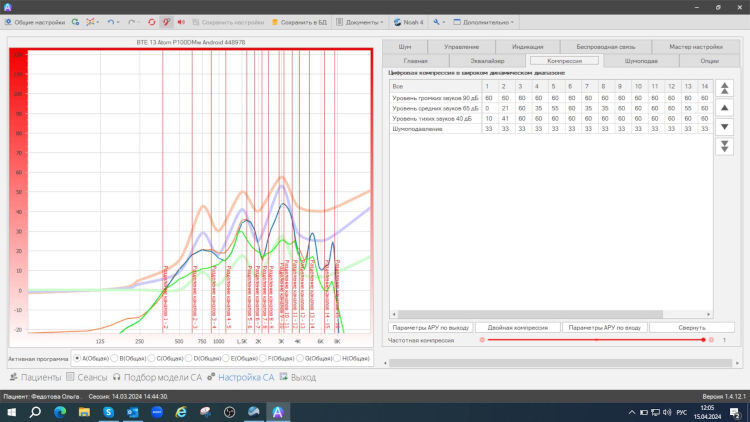The image size is (750, 422).
Task: Go to Пациенты section
Action: point(35,378)
